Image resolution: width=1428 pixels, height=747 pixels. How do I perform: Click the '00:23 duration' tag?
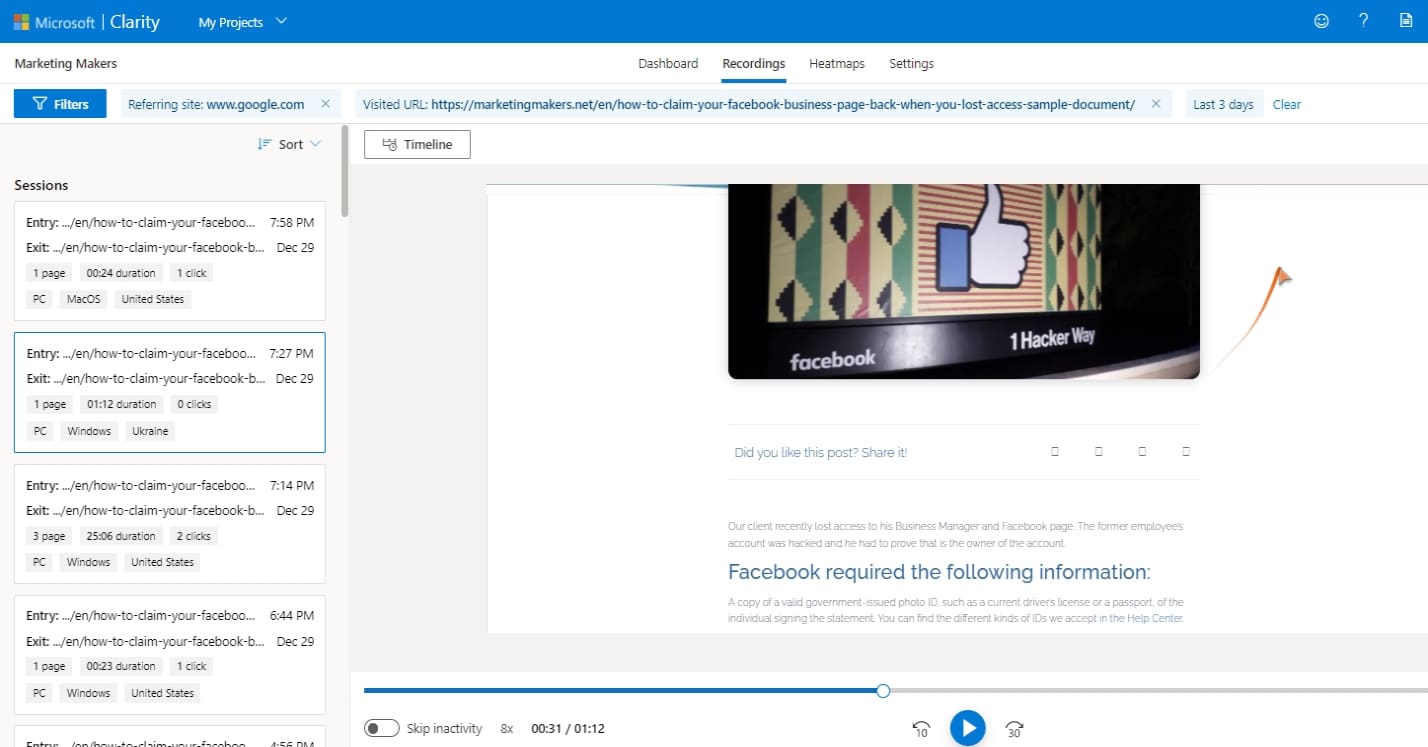(121, 666)
